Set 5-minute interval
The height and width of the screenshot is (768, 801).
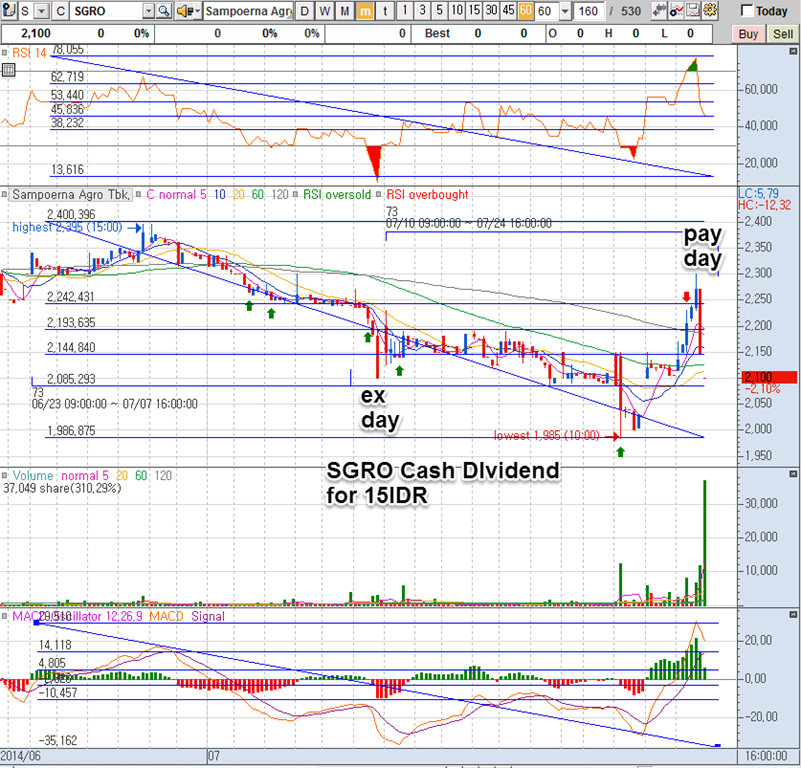tap(439, 10)
